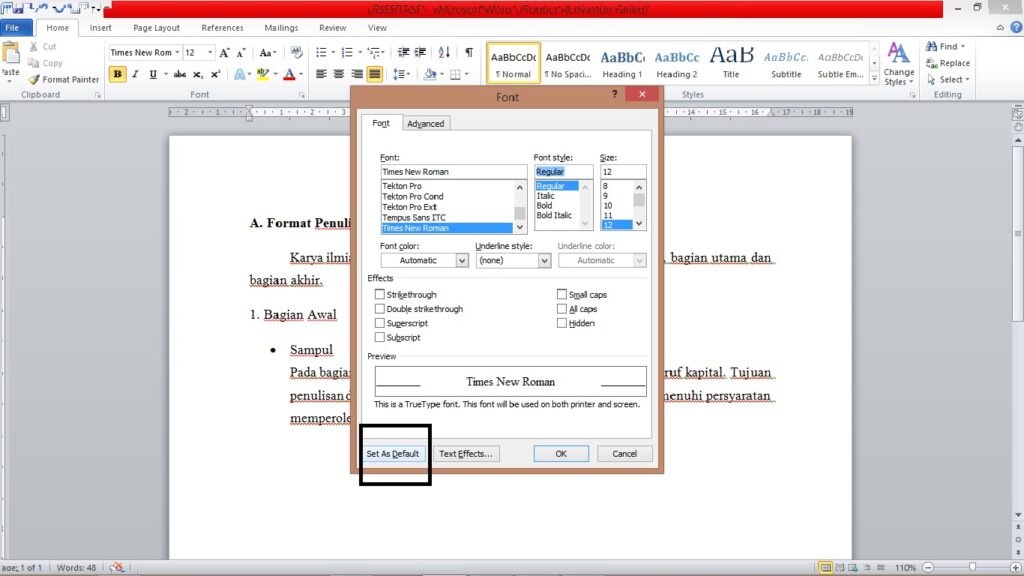Open the References ribbon tab
The height and width of the screenshot is (576, 1024).
click(222, 28)
